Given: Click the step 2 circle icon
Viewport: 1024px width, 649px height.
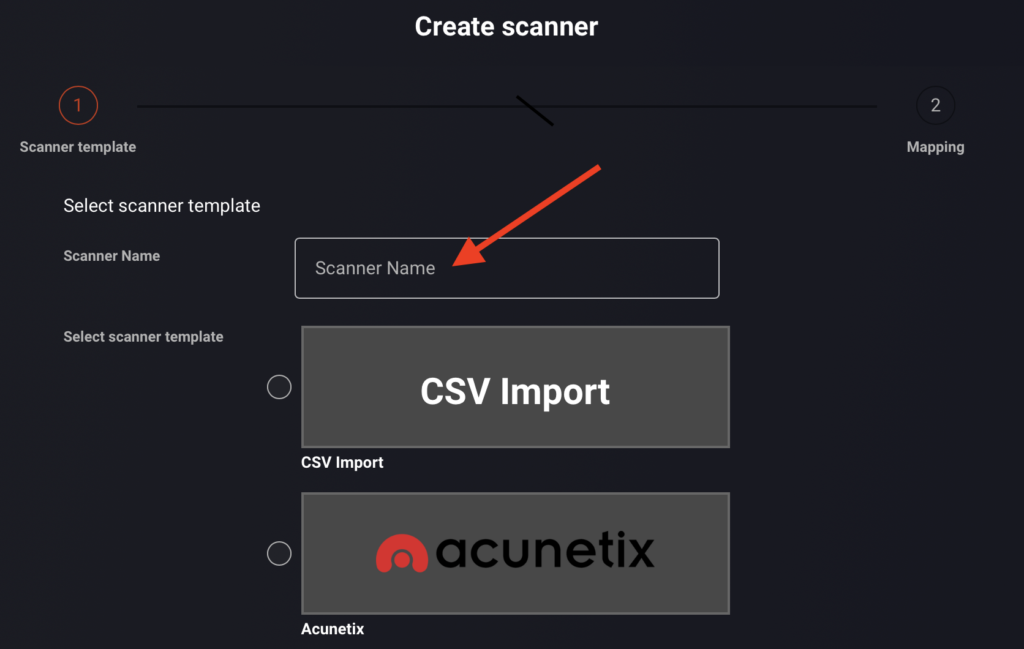Looking at the screenshot, I should [x=935, y=105].
